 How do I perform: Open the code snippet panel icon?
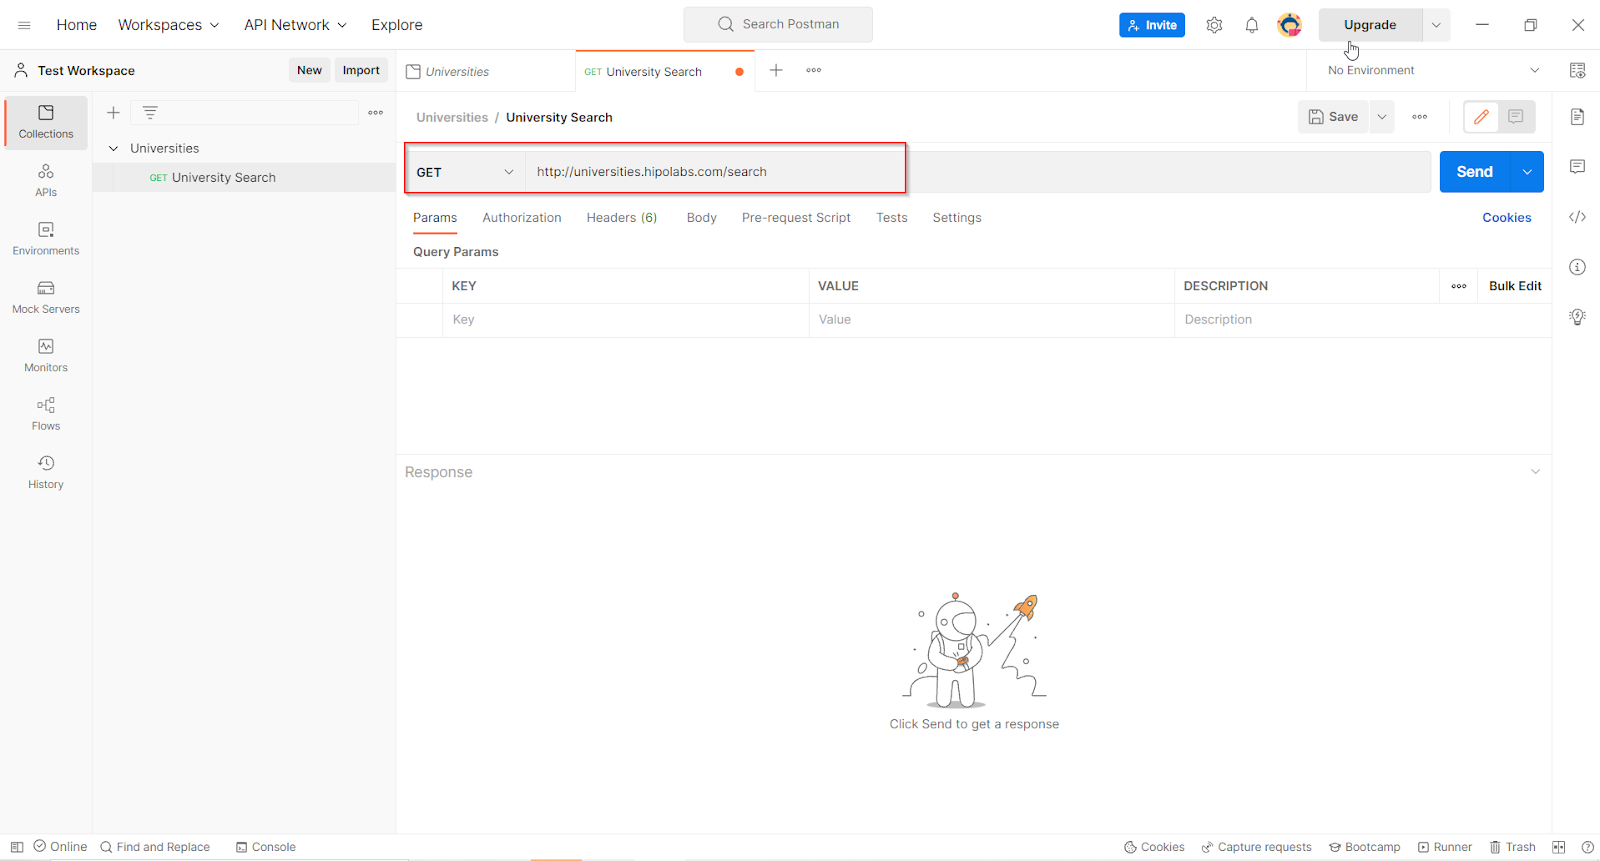point(1577,217)
